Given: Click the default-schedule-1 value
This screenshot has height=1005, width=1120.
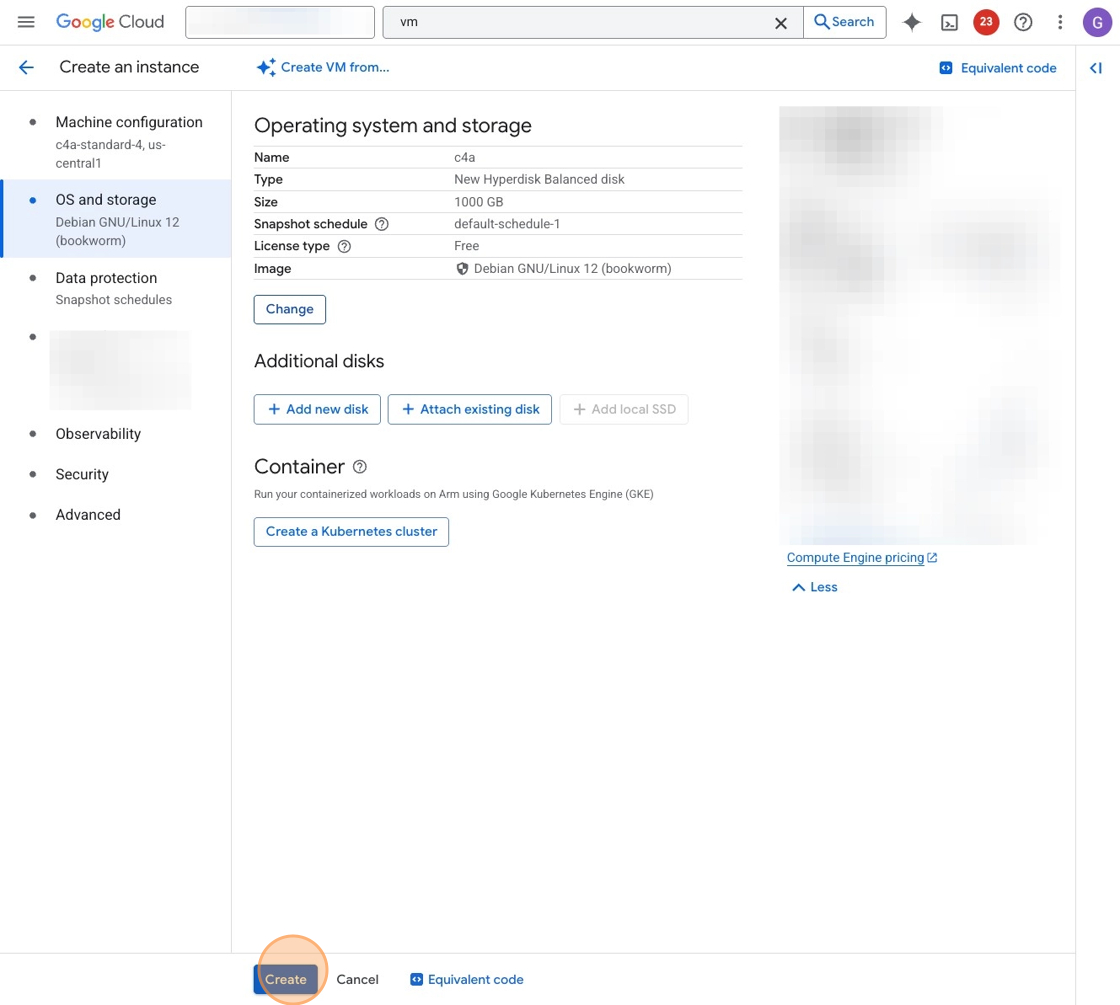Looking at the screenshot, I should tap(507, 224).
